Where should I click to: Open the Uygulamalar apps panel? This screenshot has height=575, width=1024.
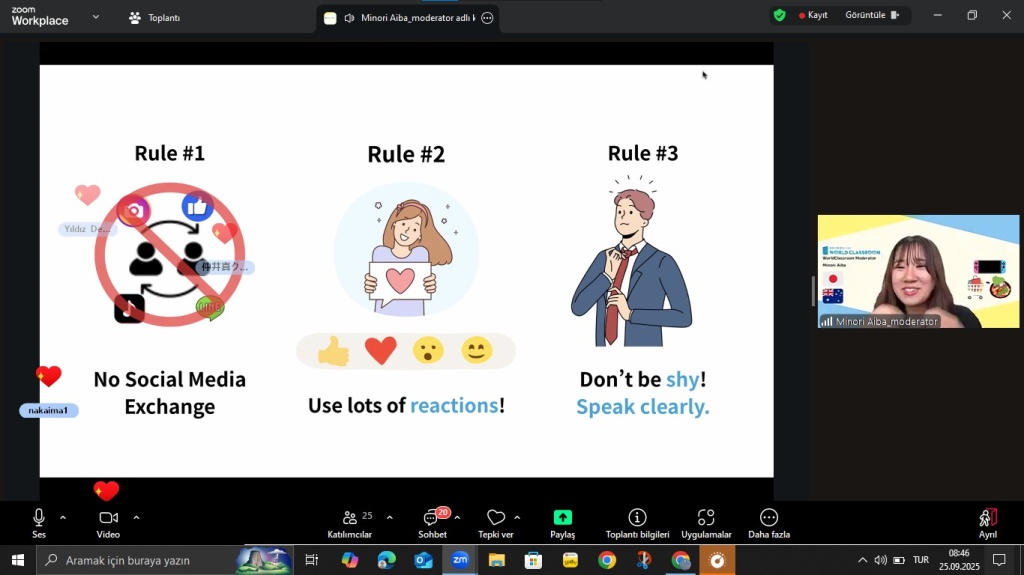pyautogui.click(x=706, y=523)
